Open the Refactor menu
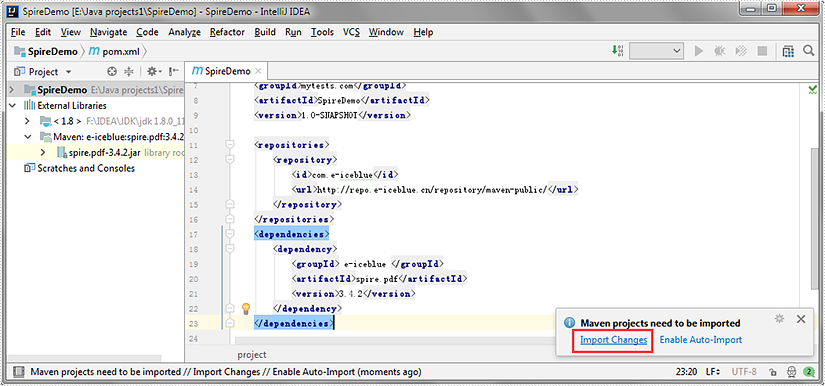This screenshot has height=386, width=825. (x=227, y=32)
